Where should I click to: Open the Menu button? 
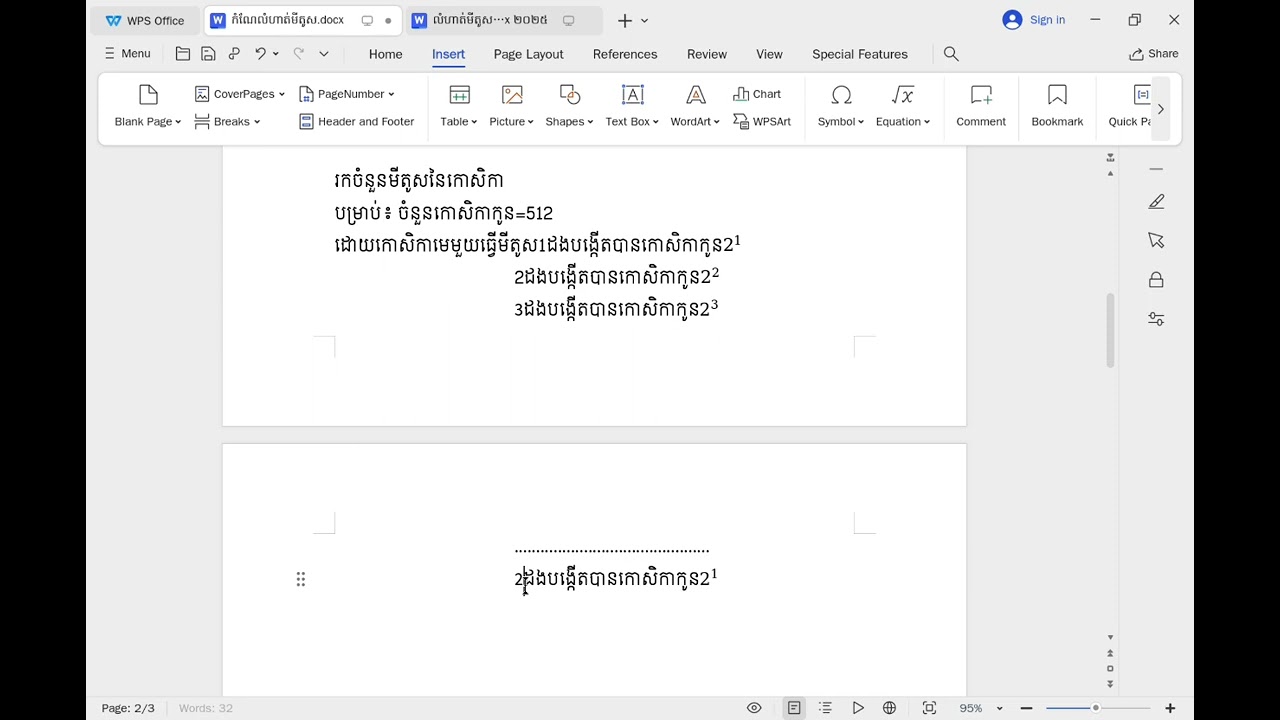tap(128, 54)
